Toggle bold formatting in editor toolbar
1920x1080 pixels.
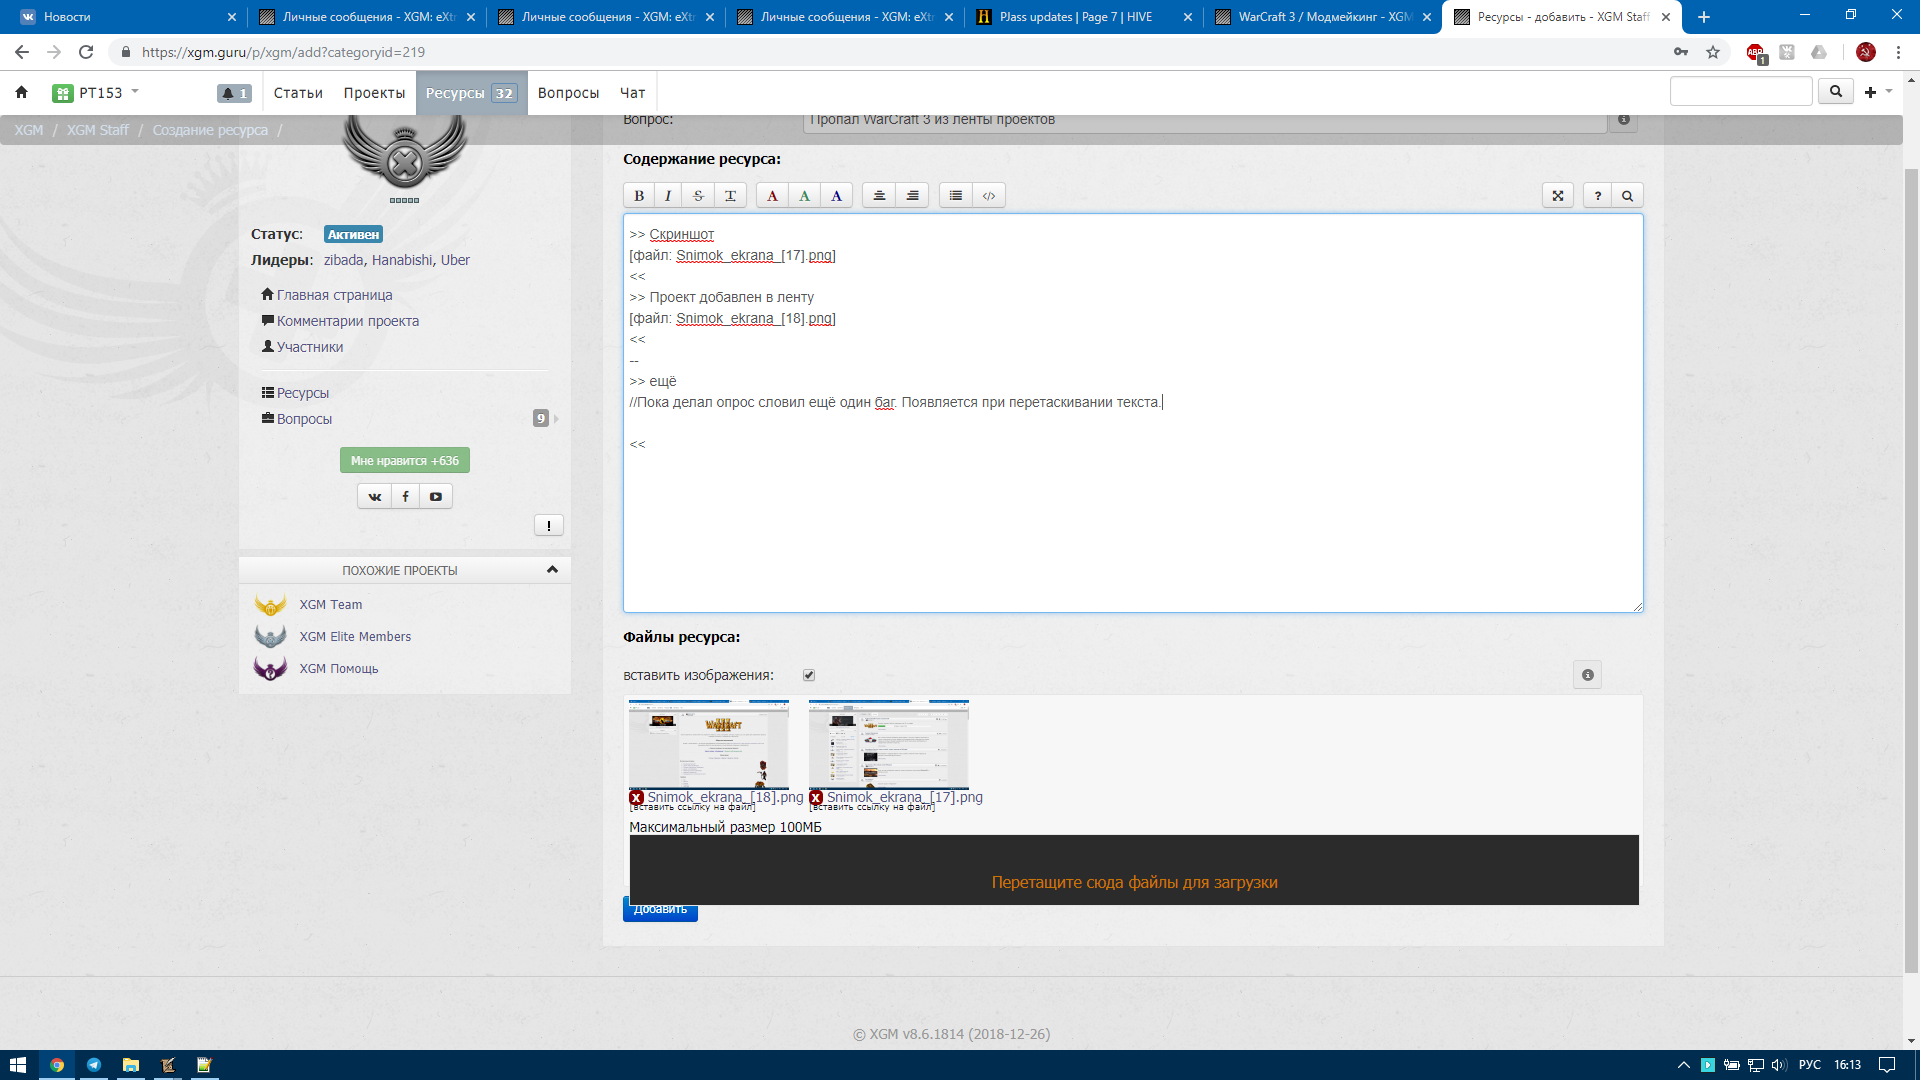pos(639,196)
